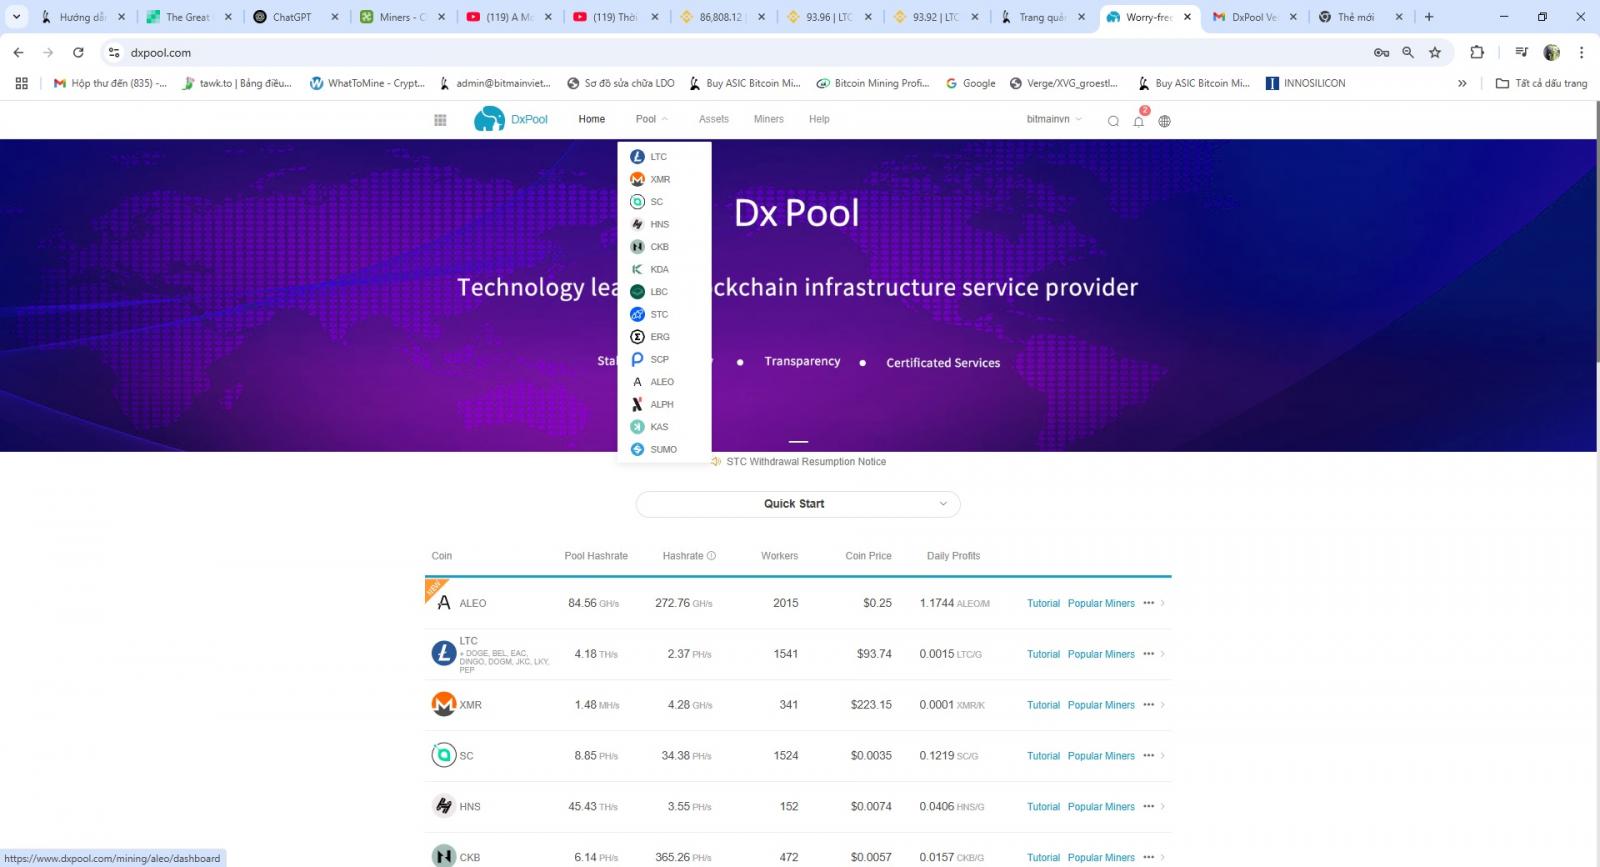Viewport: 1600px width, 867px height.
Task: Open the Help nav item
Action: click(819, 119)
